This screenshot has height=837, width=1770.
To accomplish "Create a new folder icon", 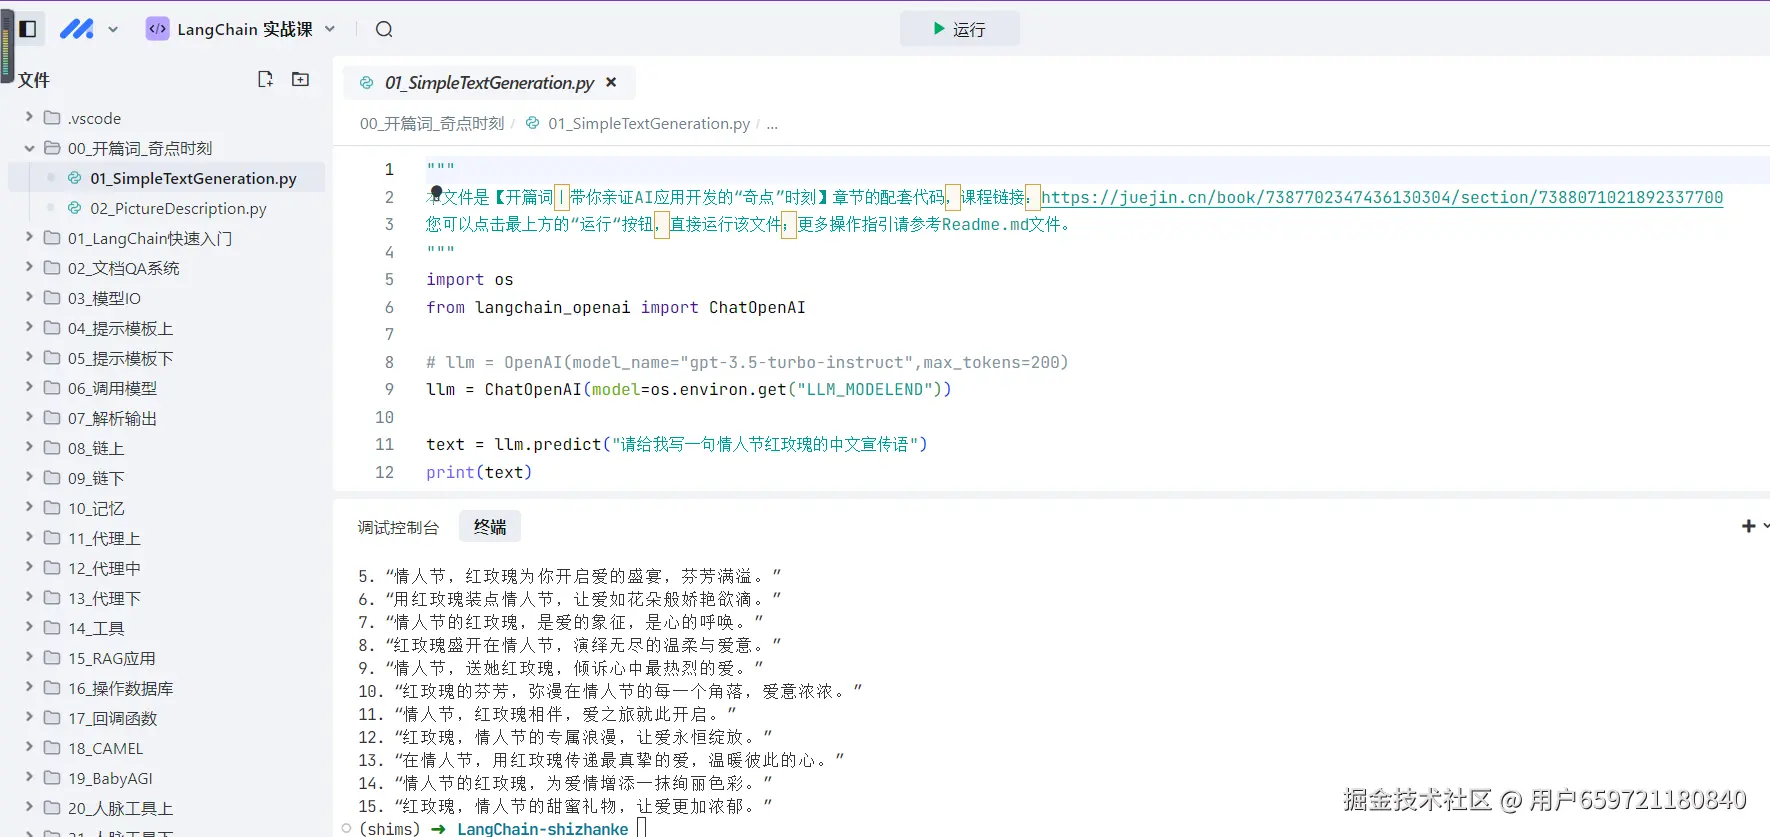I will pyautogui.click(x=300, y=79).
